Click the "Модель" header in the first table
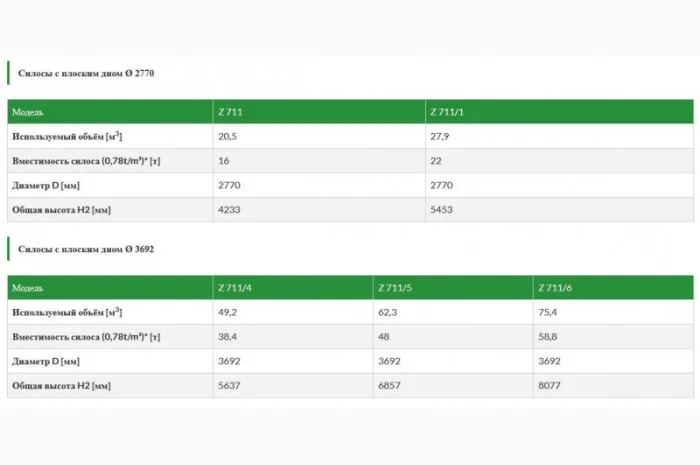The width and height of the screenshot is (700, 465). click(x=28, y=112)
